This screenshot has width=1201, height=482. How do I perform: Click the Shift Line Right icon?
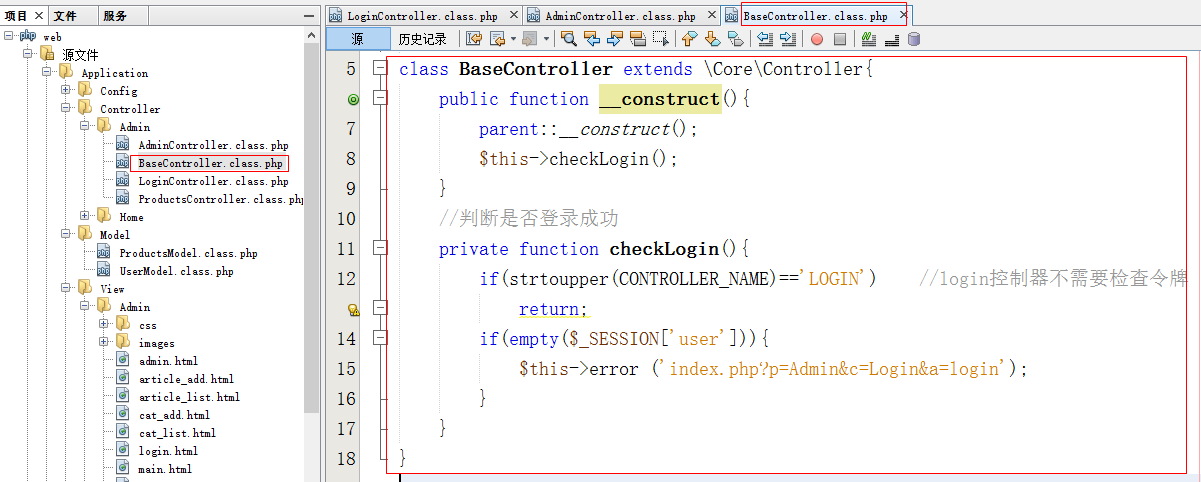(x=788, y=39)
